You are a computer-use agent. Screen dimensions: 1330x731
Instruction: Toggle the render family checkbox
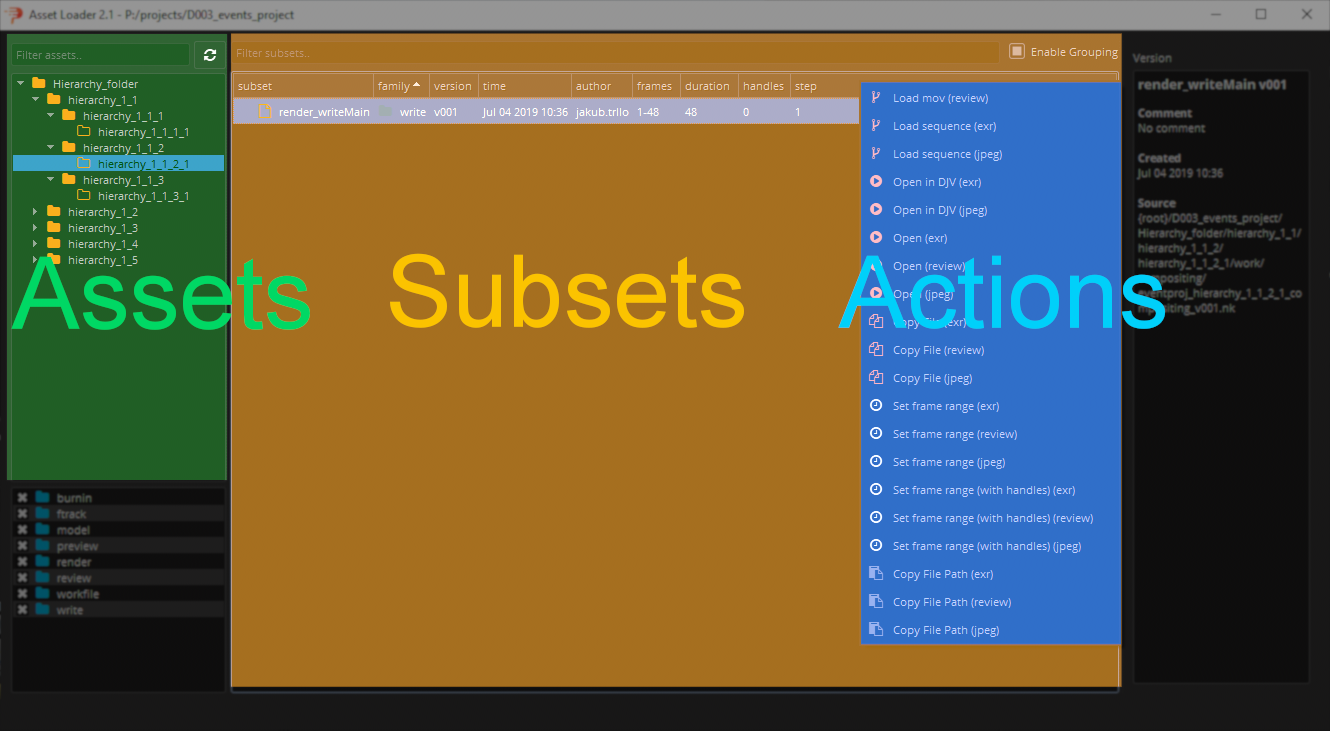22,562
